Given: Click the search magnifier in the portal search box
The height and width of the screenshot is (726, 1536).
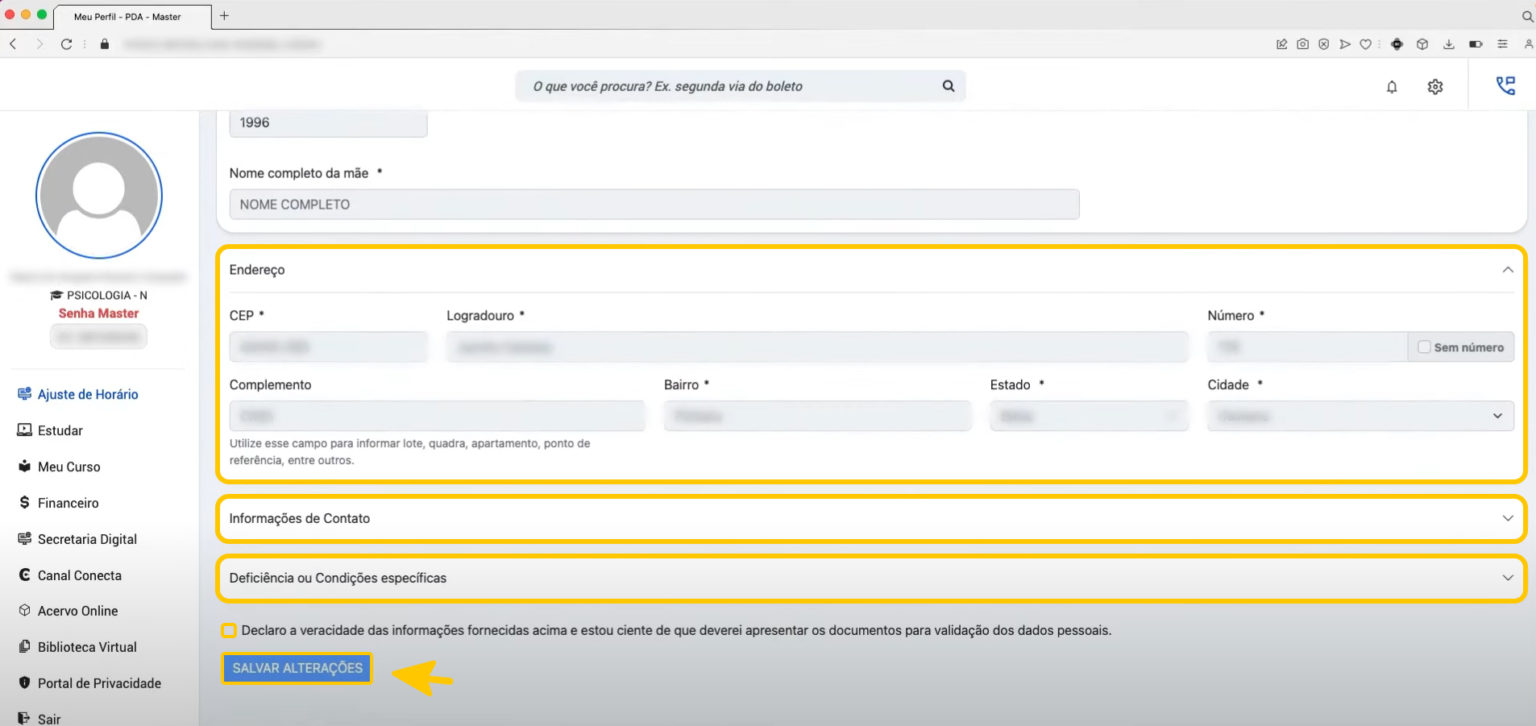Looking at the screenshot, I should pyautogui.click(x=948, y=86).
